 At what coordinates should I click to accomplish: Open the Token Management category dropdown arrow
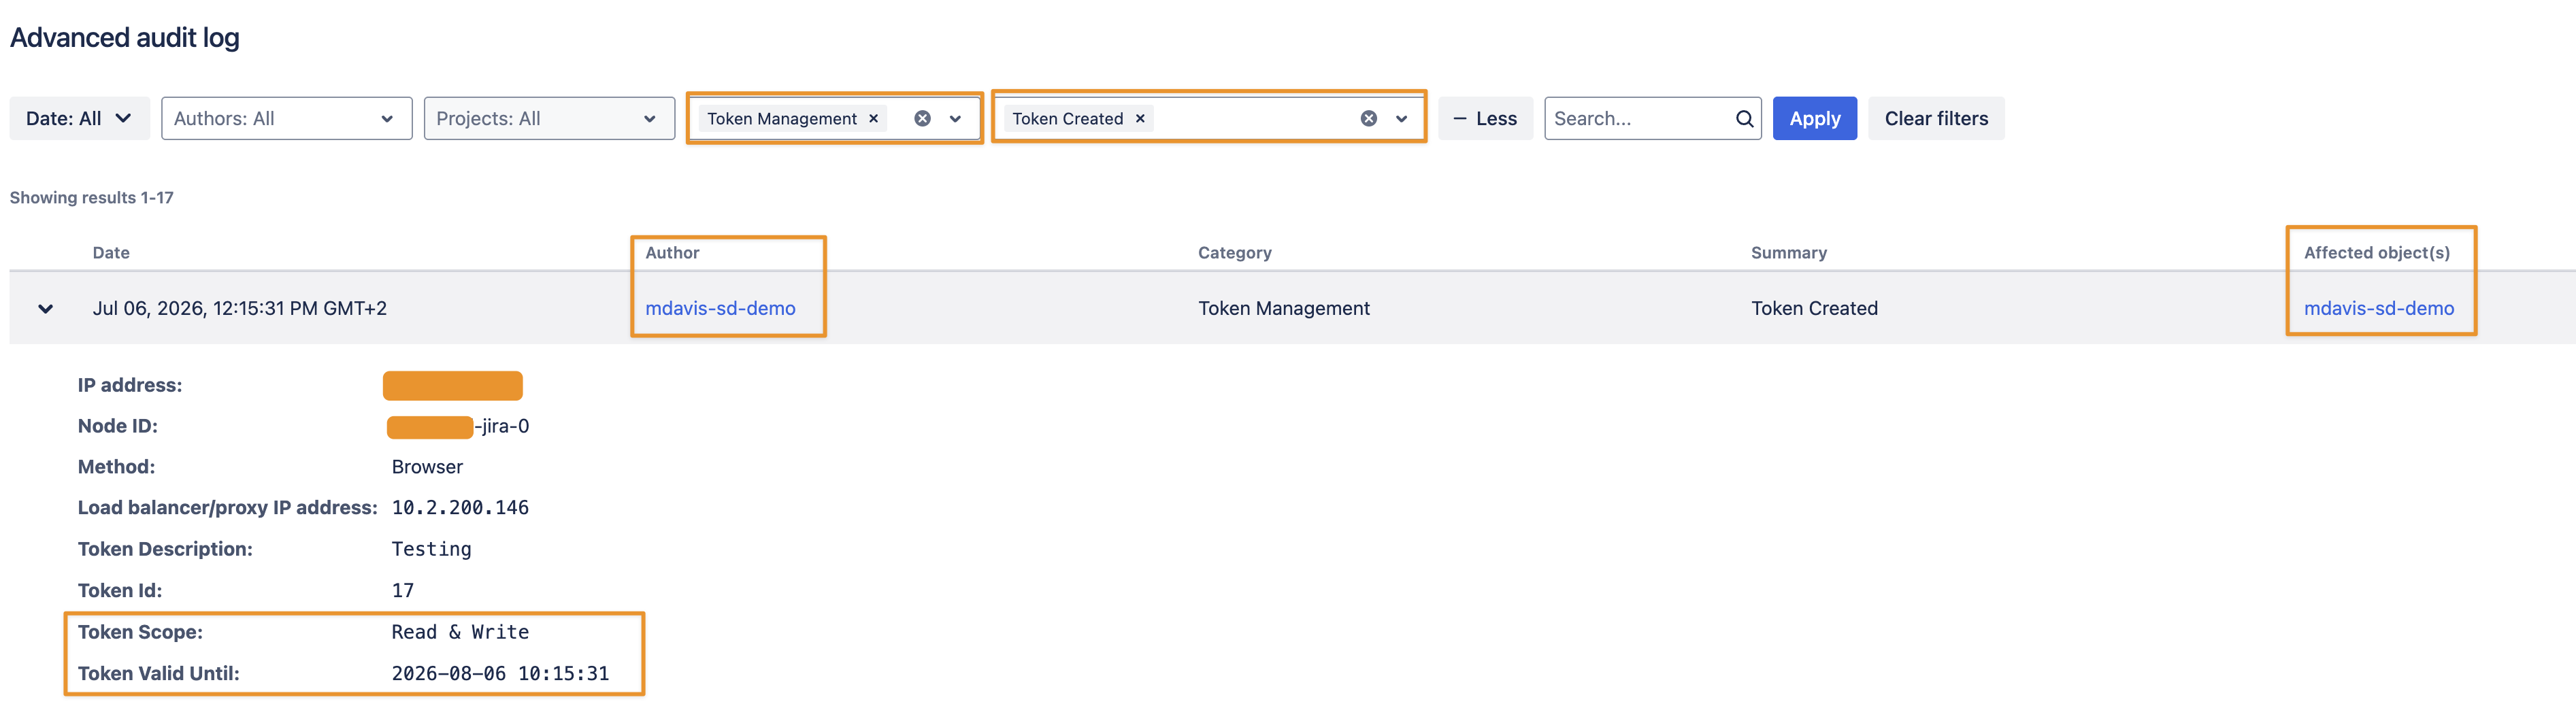click(955, 118)
